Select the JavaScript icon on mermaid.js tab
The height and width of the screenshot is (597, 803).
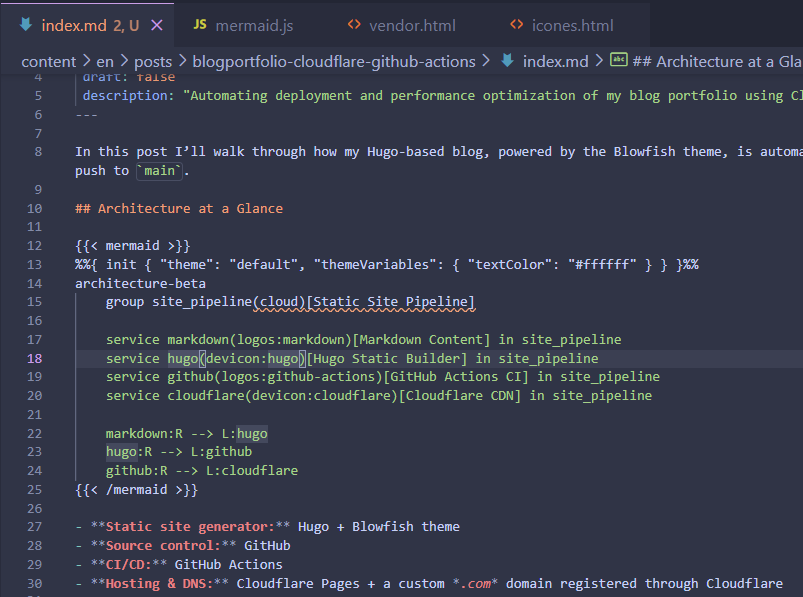pos(199,26)
